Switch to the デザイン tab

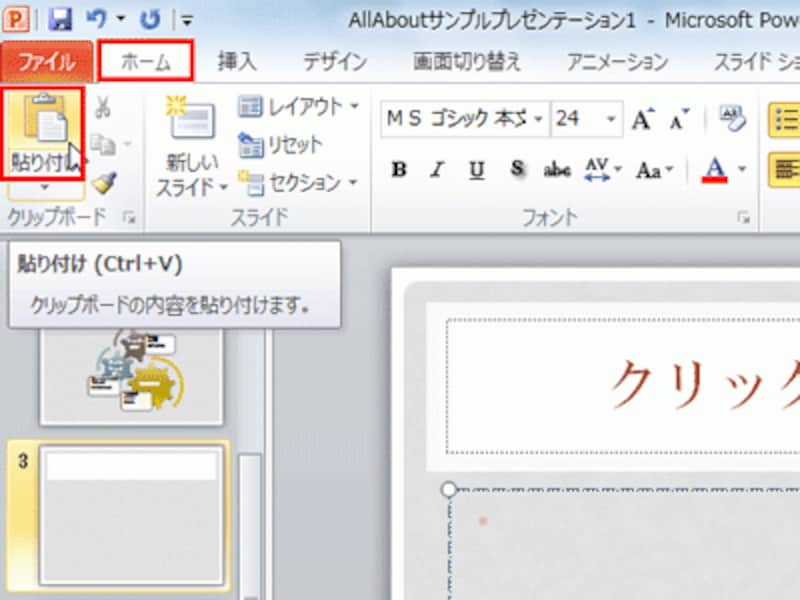coord(335,62)
